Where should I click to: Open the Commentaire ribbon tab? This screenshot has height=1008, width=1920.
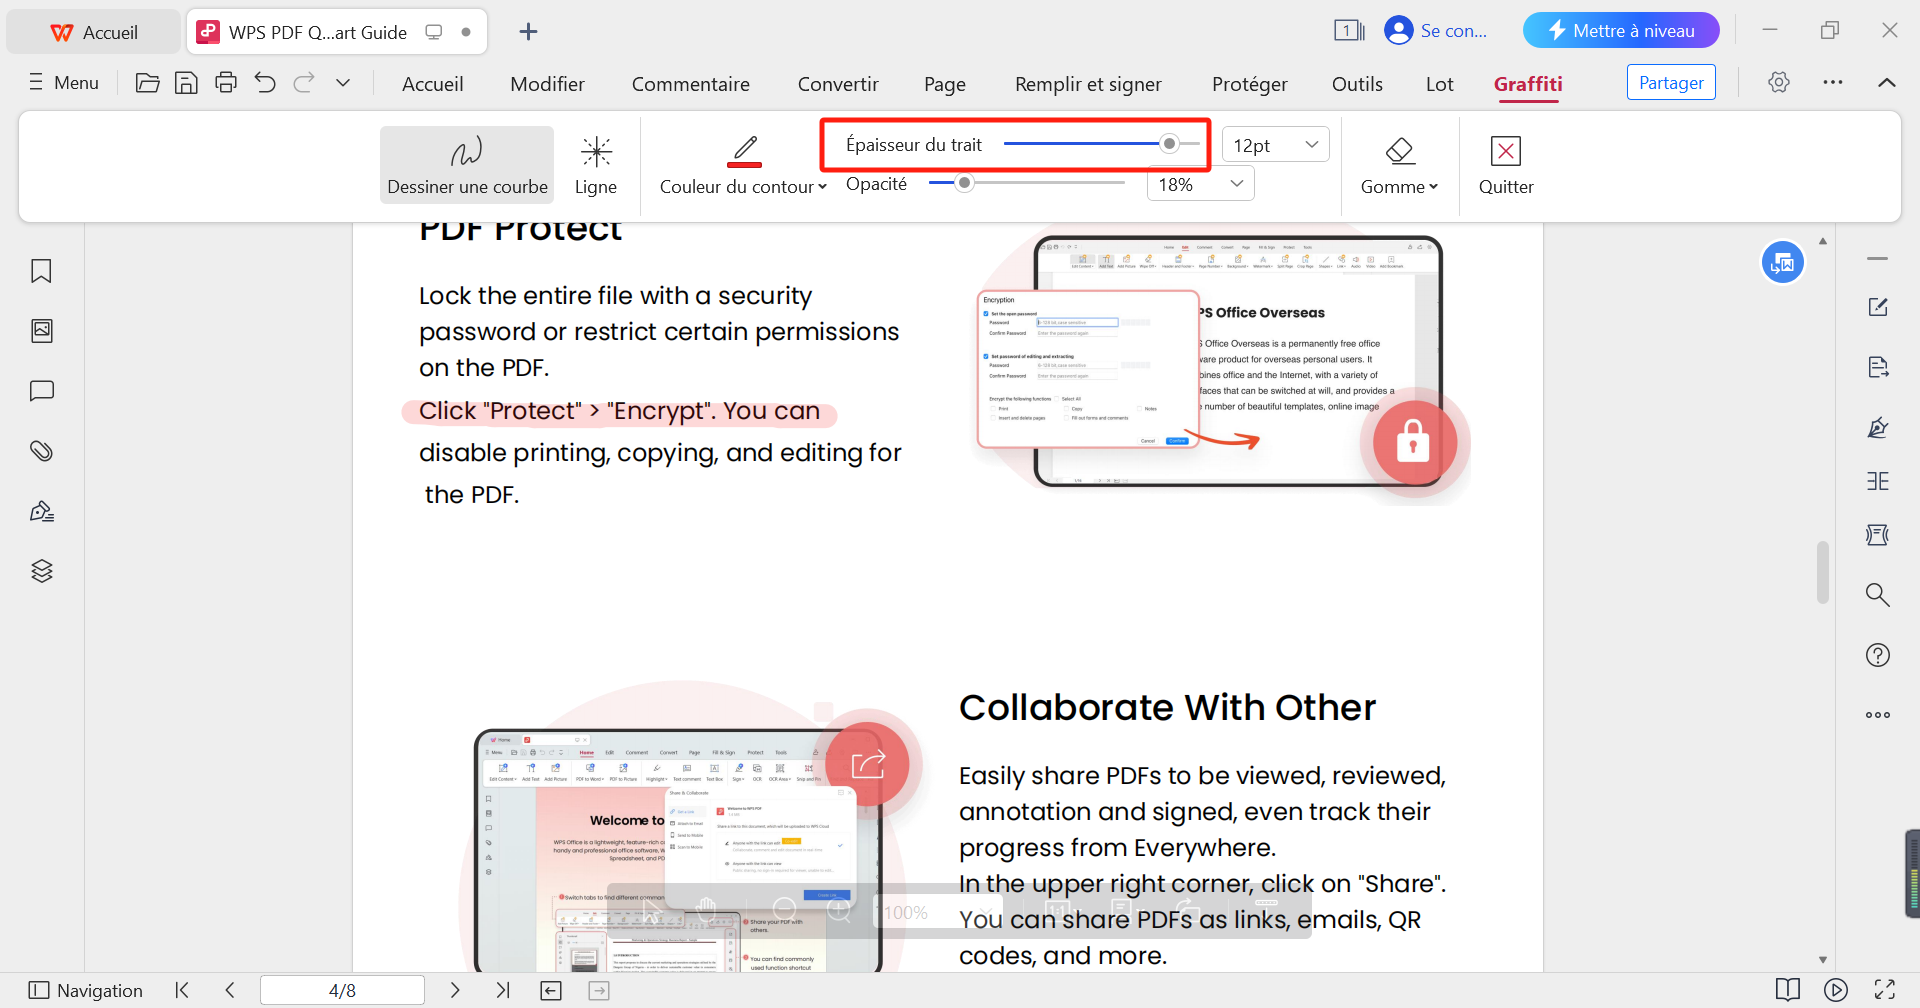[x=690, y=84]
